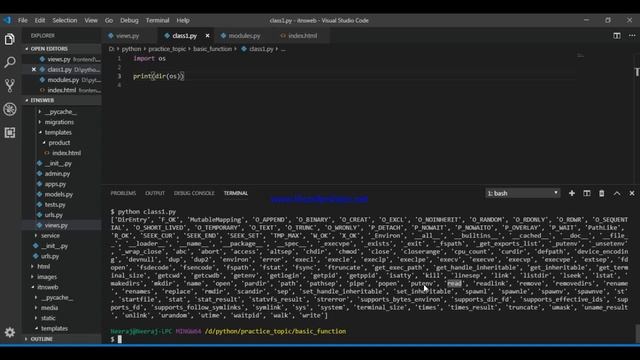Screen dimensions: 640x360
Task: Click the VS Code logo icon
Action: pyautogui.click(x=7, y=20)
